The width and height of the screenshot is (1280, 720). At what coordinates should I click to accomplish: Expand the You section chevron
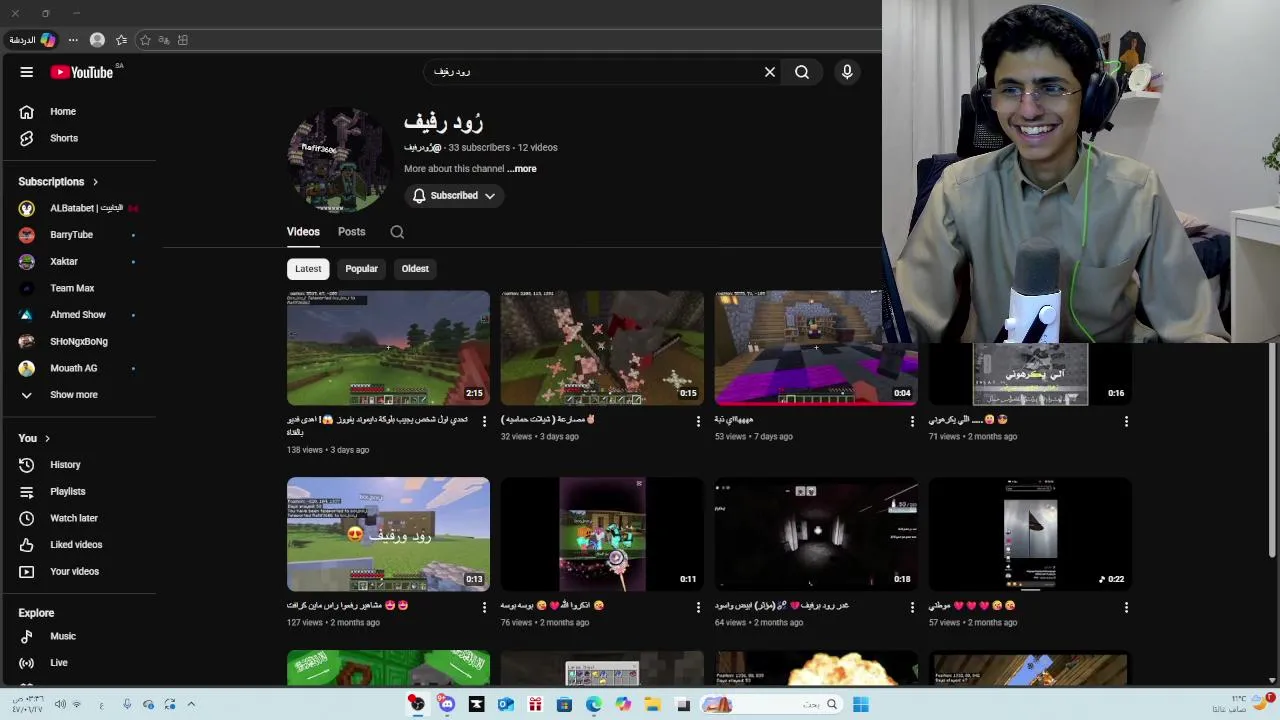point(47,438)
